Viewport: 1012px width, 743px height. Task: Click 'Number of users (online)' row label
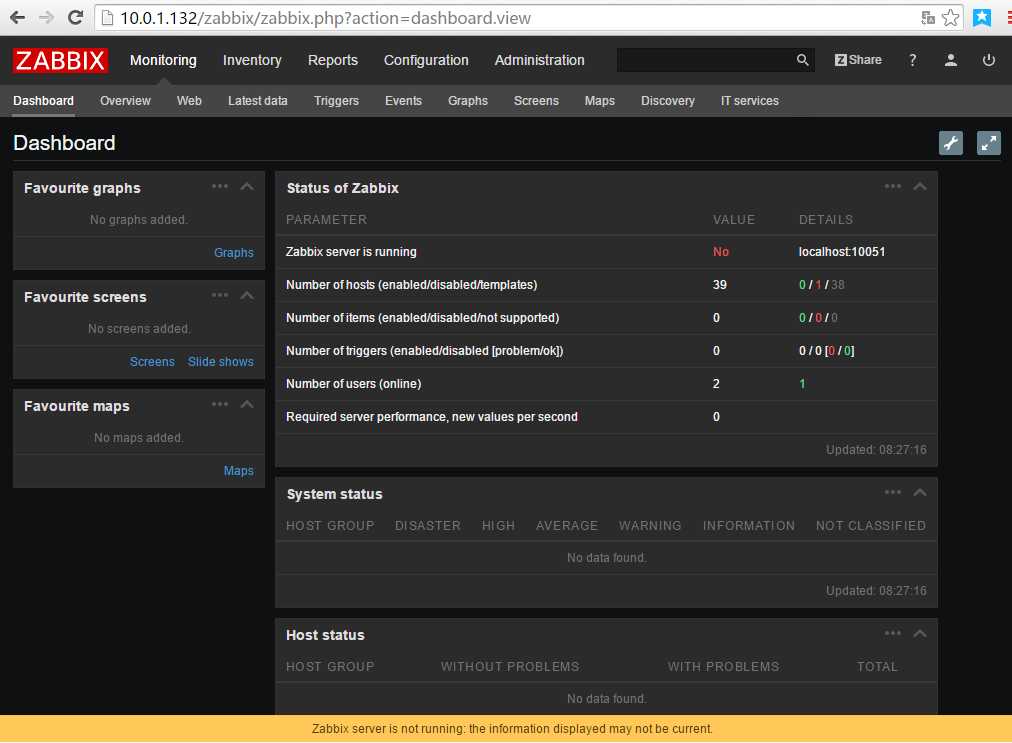point(354,383)
